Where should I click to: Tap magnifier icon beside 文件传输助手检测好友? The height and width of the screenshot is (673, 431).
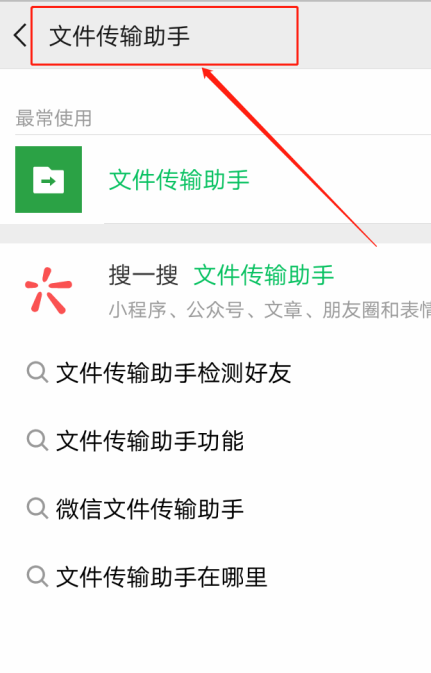click(37, 372)
